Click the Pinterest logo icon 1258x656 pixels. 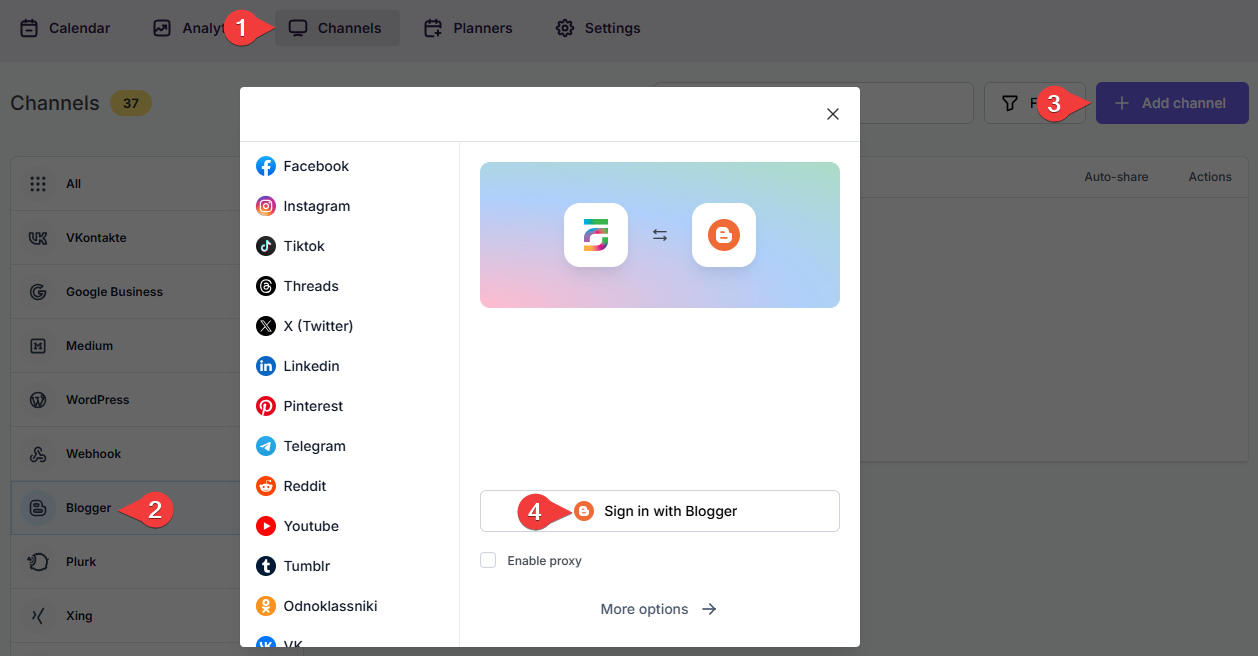click(266, 406)
